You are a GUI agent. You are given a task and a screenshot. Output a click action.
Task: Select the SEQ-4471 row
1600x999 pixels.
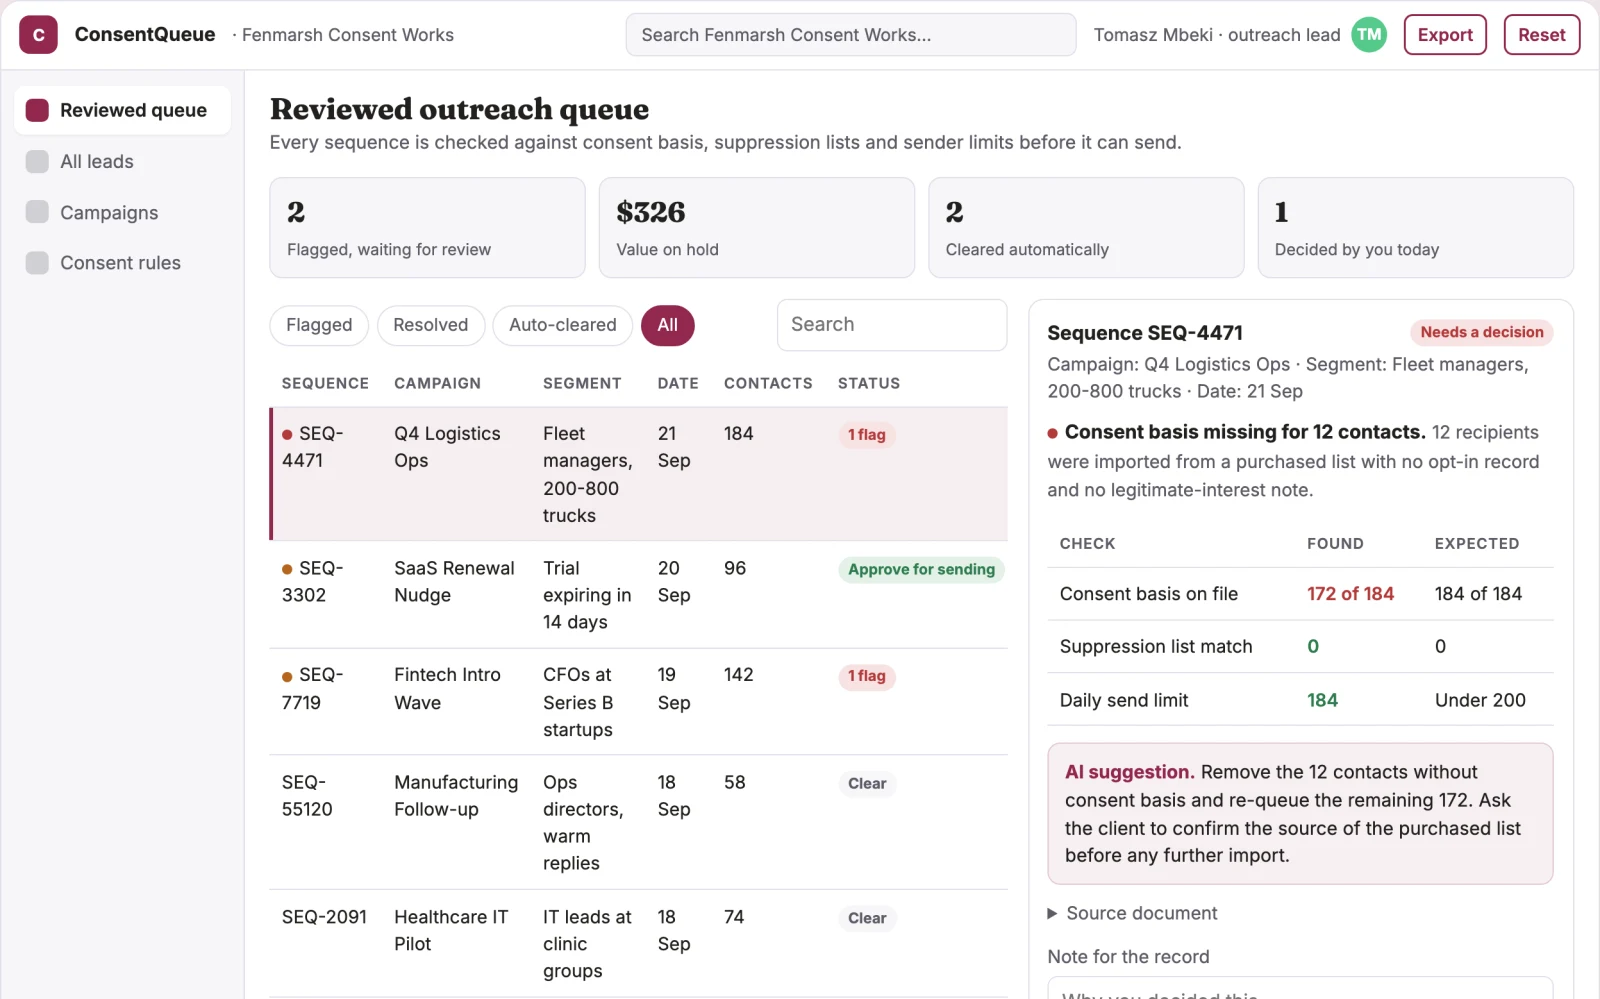pyautogui.click(x=639, y=474)
